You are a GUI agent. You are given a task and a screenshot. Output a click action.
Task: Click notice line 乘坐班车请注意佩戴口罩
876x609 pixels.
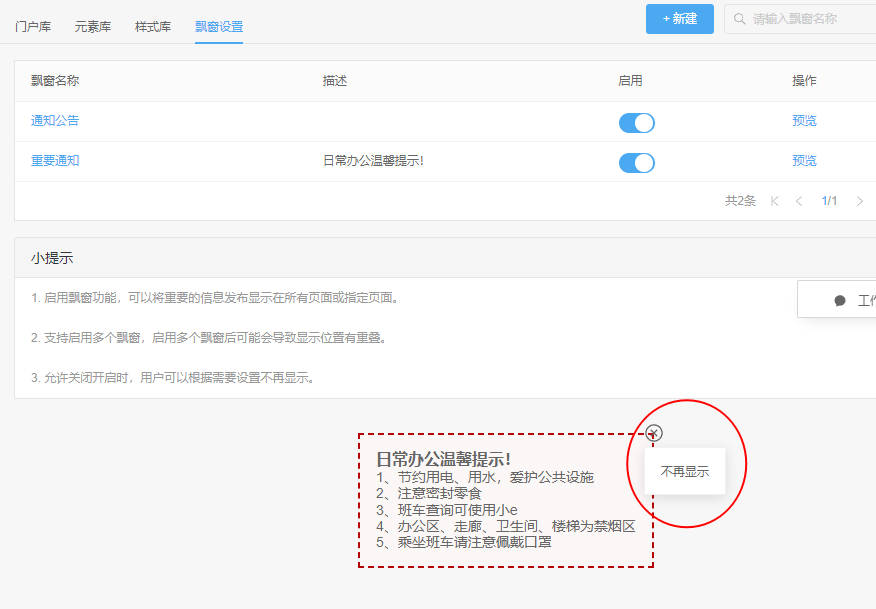tap(464, 542)
